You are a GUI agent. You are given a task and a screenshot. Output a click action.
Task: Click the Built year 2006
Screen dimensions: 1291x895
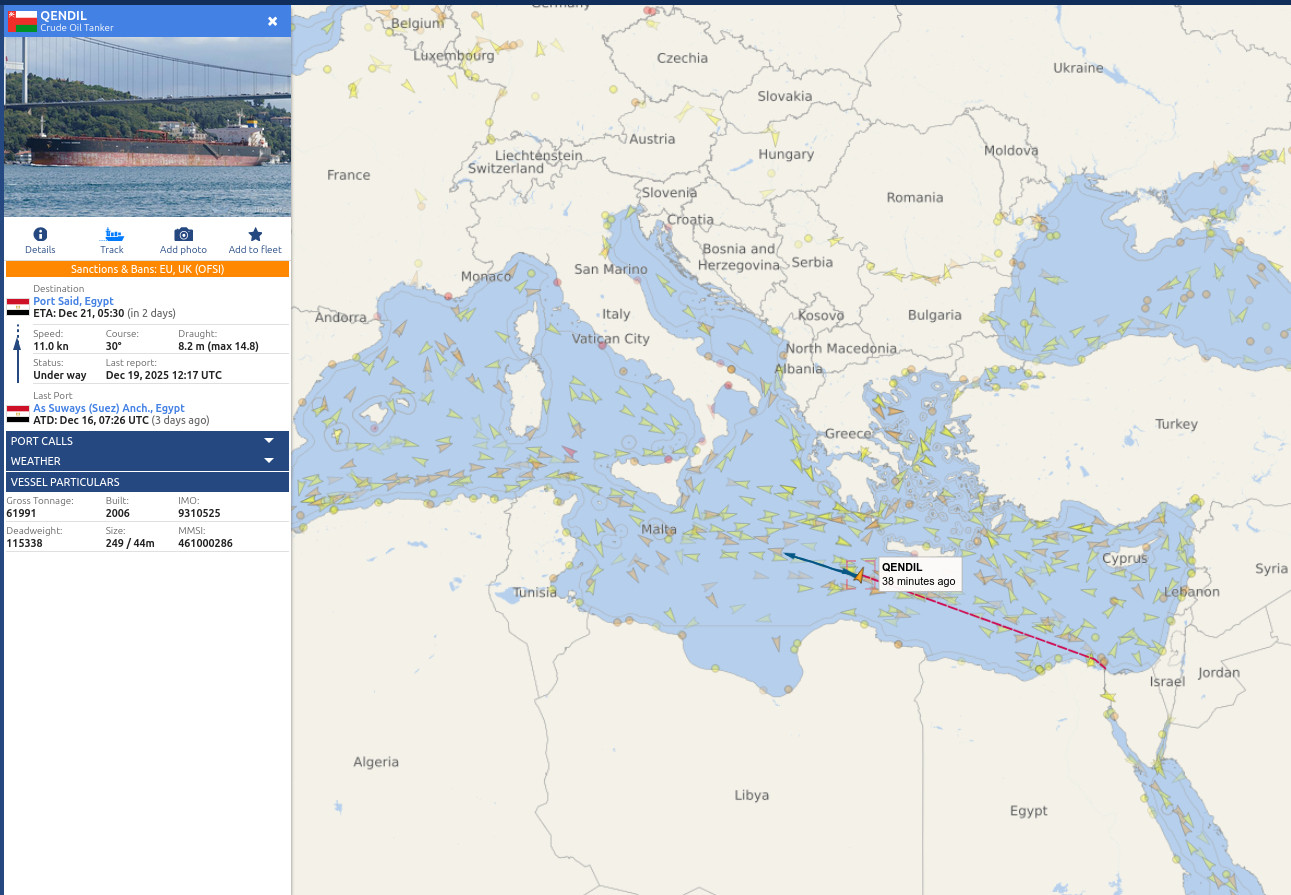click(118, 513)
